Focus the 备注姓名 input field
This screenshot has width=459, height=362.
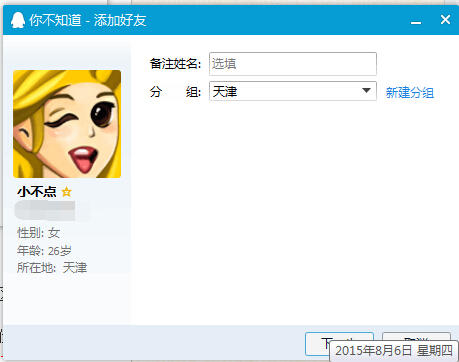point(293,64)
